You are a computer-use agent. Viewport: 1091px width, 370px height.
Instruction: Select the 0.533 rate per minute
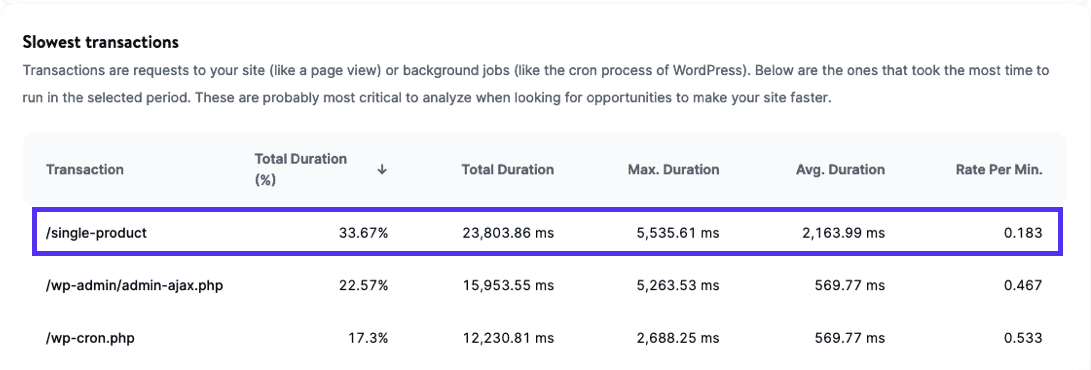click(1024, 339)
